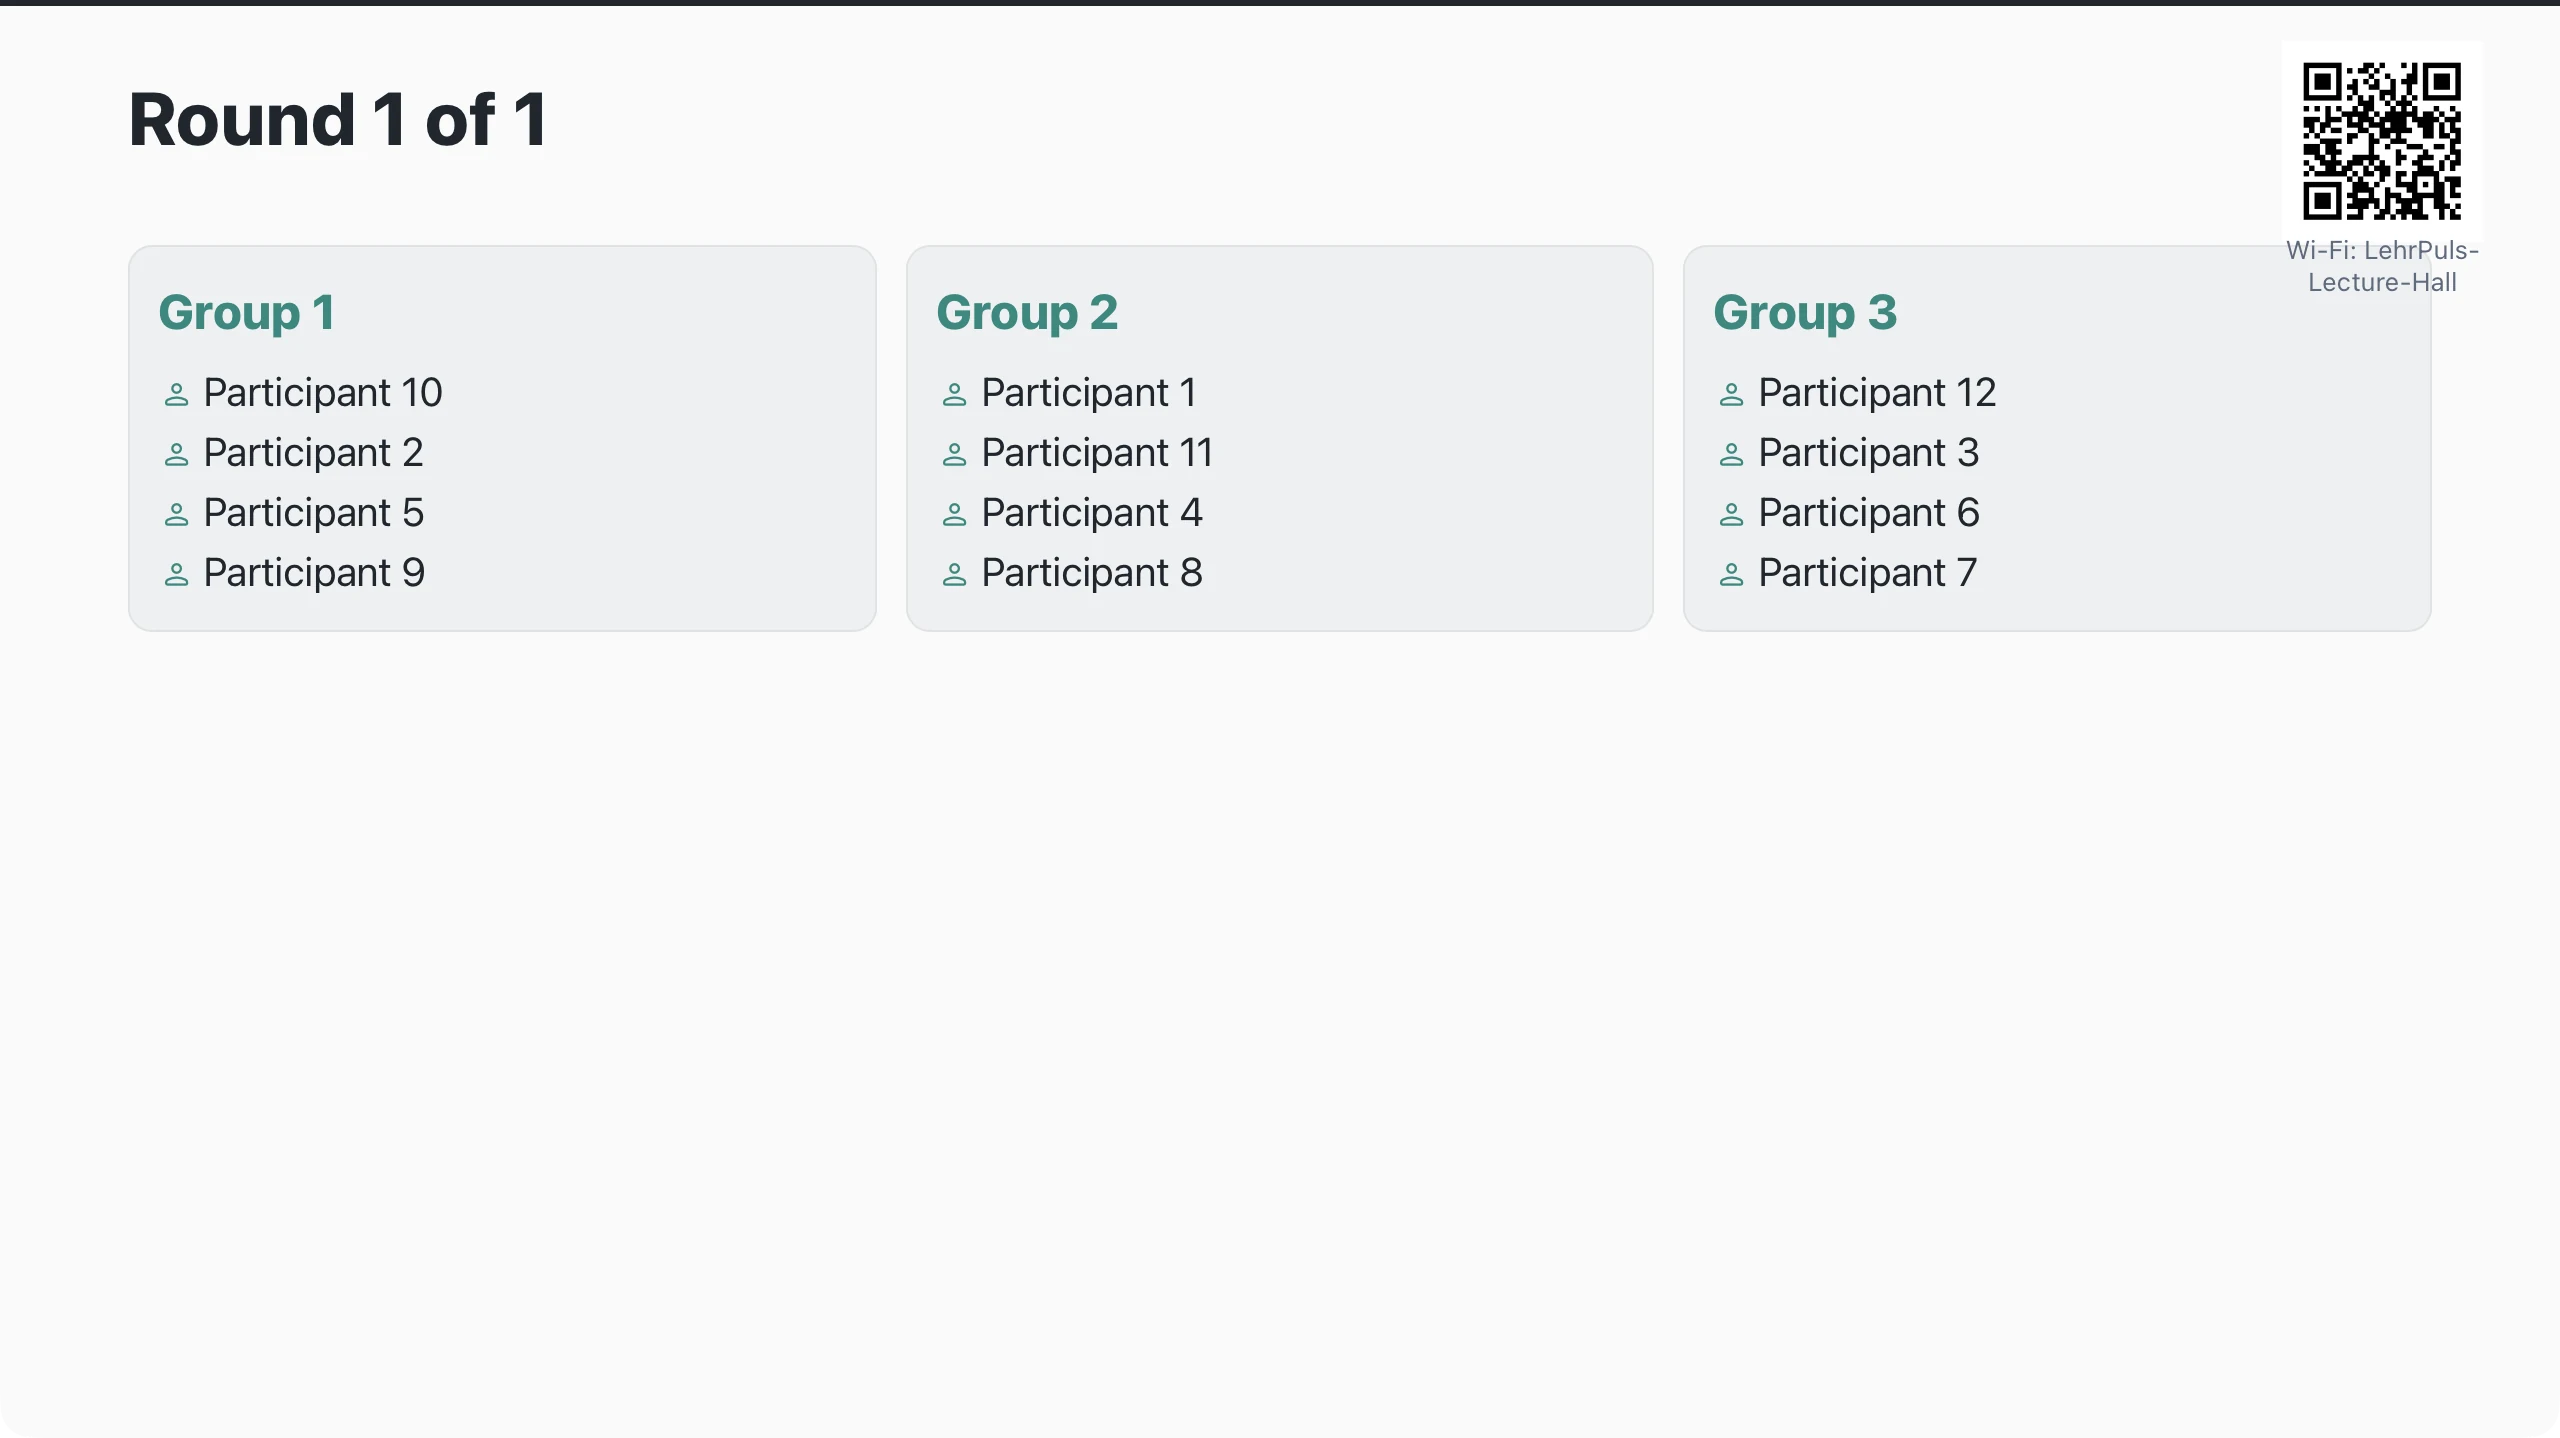
Task: Click the name Participant 11
Action: pyautogui.click(x=1097, y=452)
